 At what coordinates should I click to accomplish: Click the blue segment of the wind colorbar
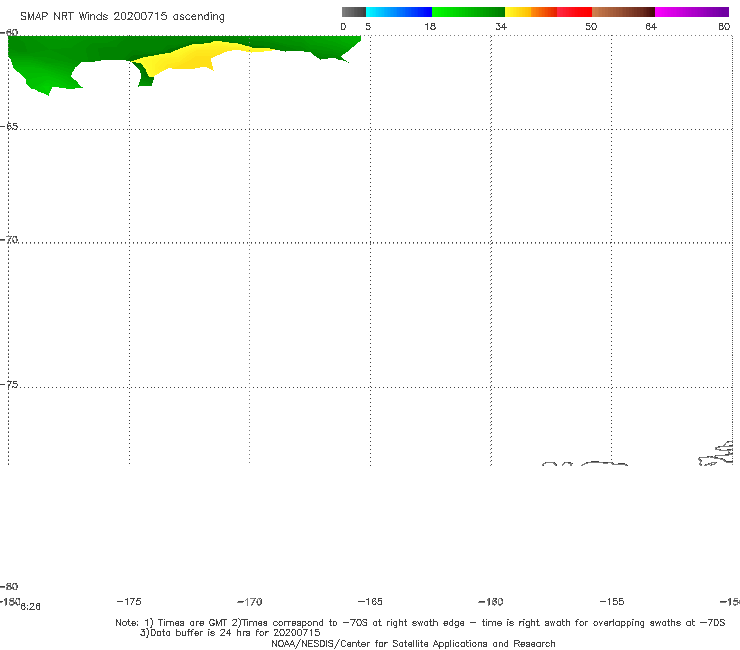pos(399,12)
